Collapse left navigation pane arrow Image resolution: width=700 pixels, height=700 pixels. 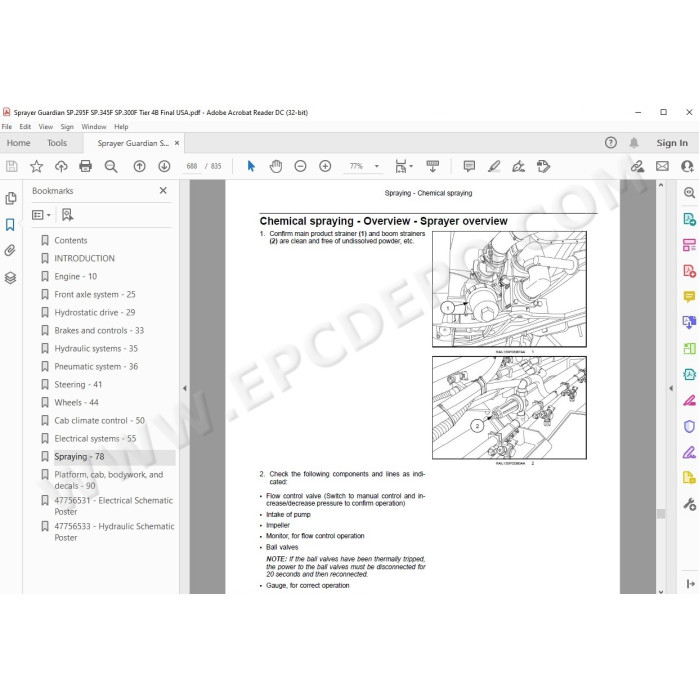184,388
